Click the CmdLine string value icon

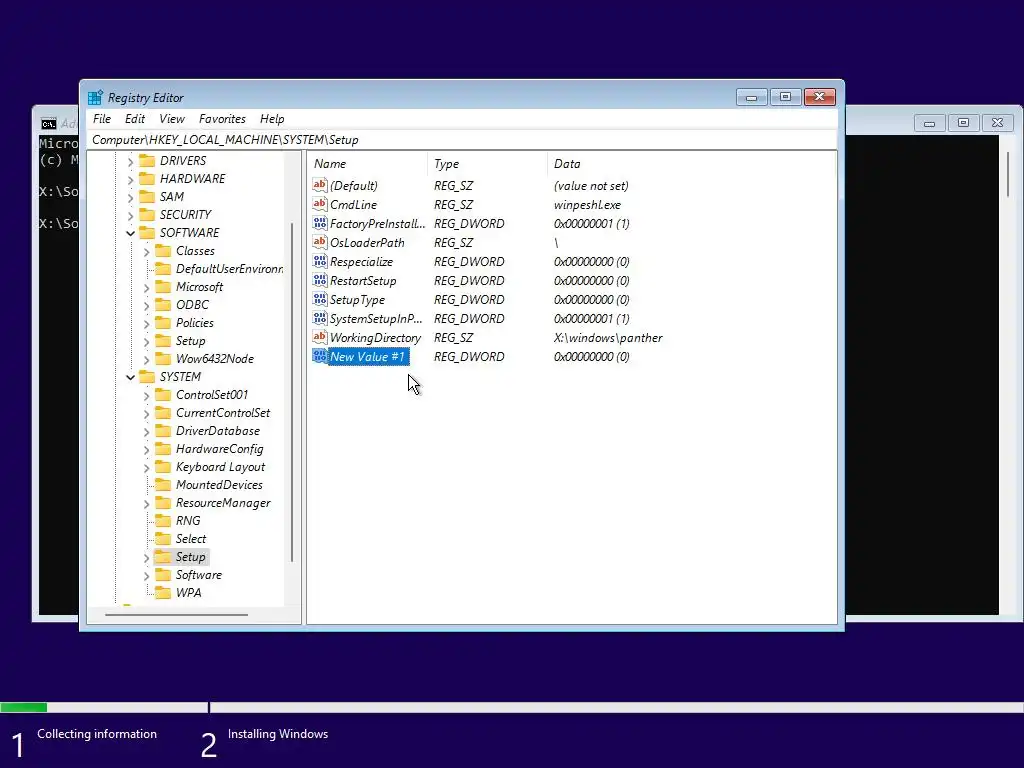(319, 204)
